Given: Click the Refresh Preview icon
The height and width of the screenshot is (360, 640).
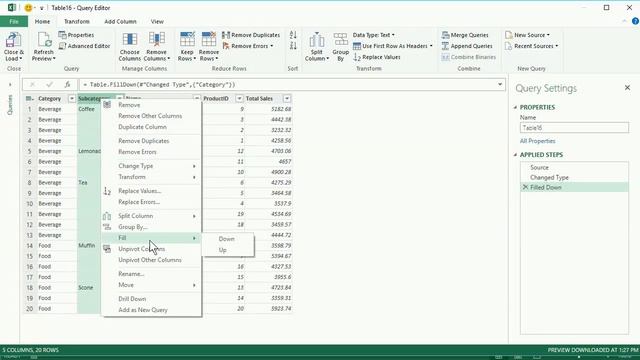Looking at the screenshot, I should 44,40.
